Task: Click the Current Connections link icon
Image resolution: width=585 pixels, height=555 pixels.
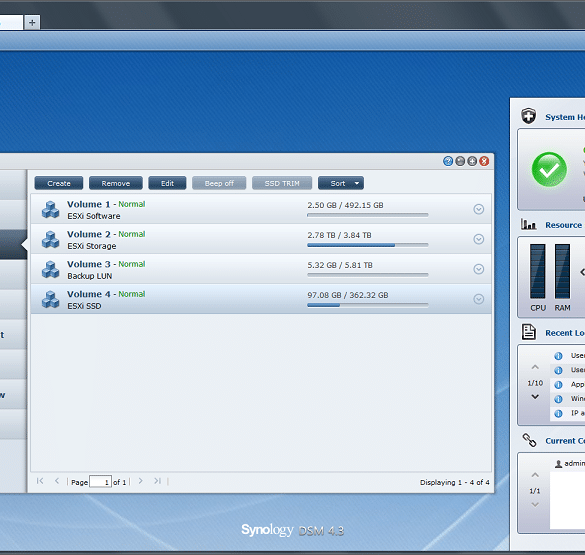Action: pyautogui.click(x=529, y=440)
